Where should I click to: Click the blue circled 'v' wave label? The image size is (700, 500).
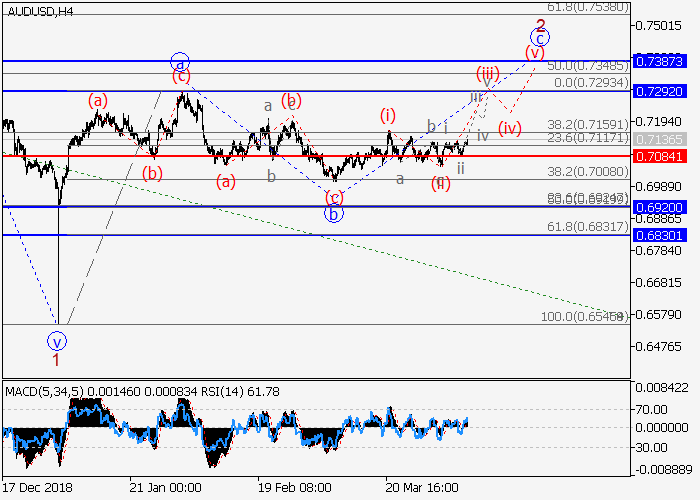(x=57, y=340)
